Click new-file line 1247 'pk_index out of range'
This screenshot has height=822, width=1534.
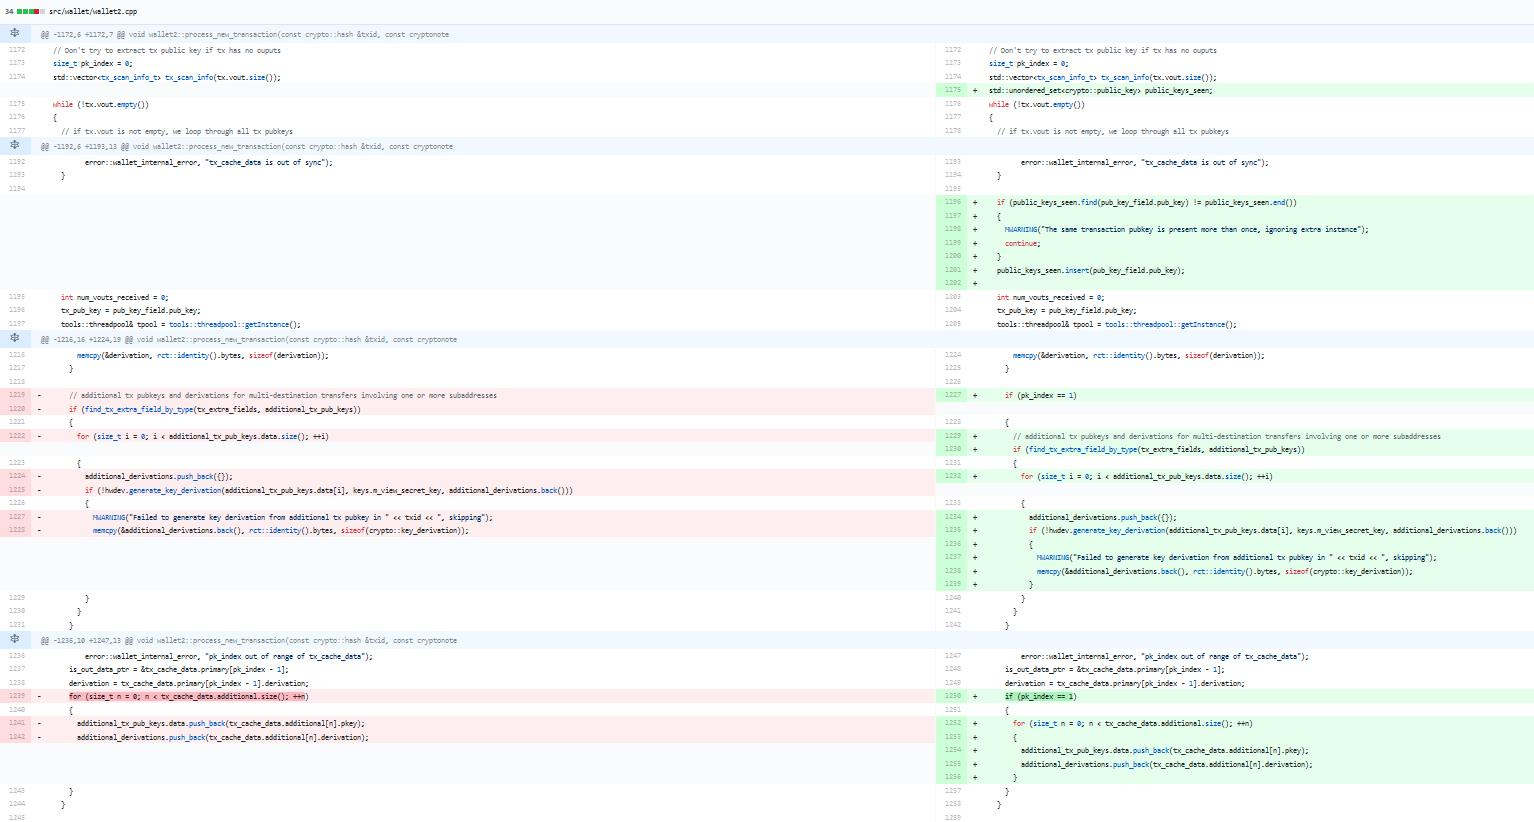click(x=1164, y=656)
